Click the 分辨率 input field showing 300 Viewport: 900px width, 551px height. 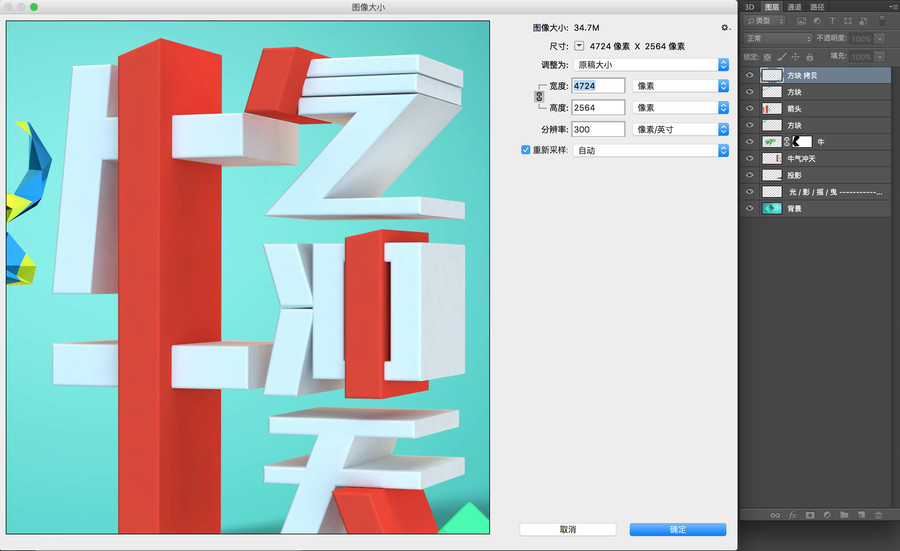click(x=598, y=129)
